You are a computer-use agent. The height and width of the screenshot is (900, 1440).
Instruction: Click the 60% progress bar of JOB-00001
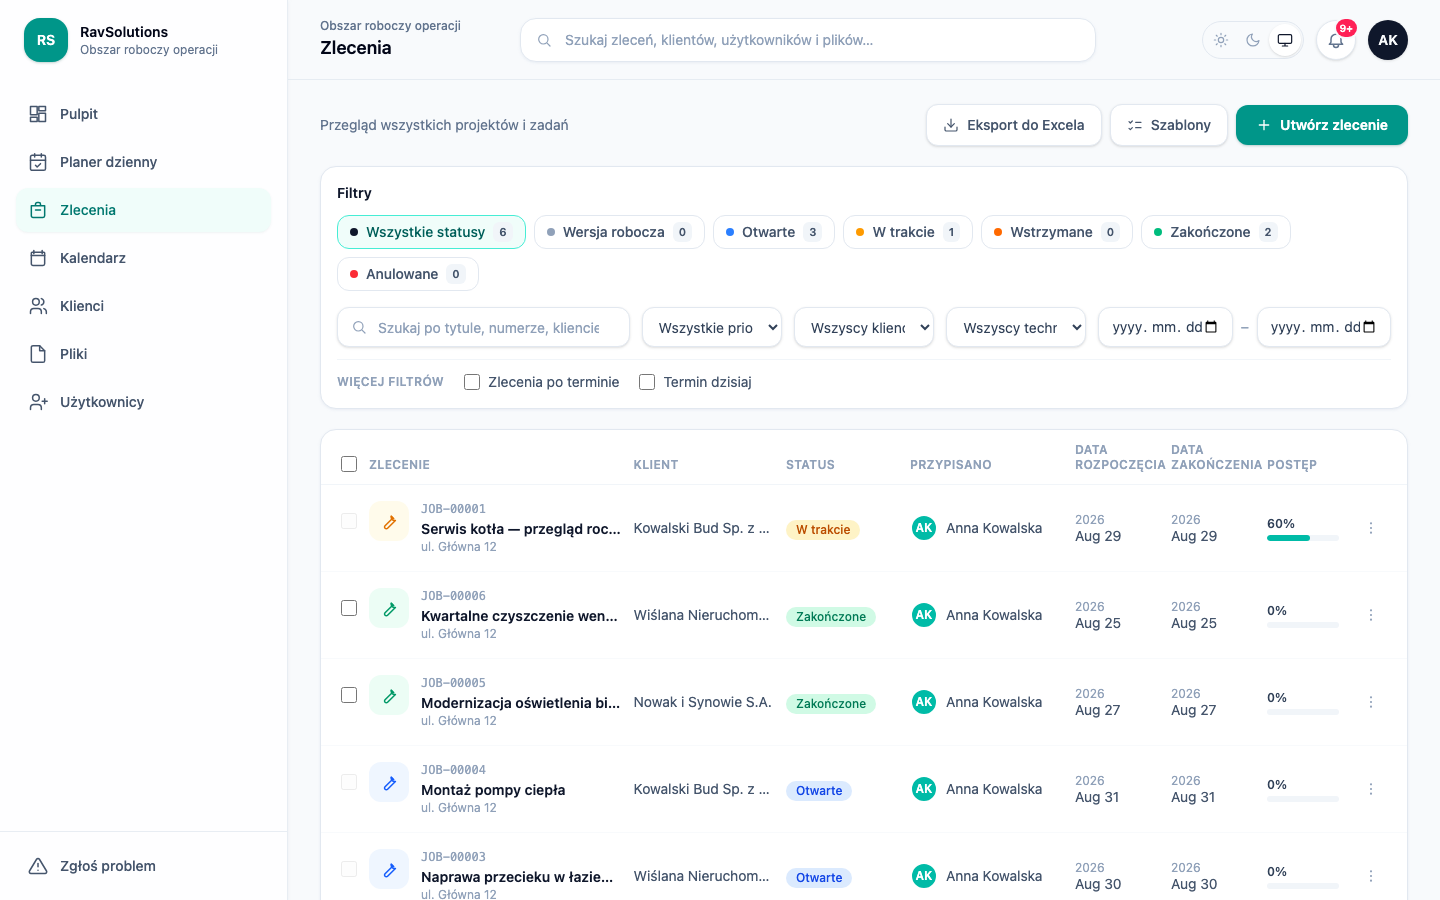click(x=1303, y=538)
